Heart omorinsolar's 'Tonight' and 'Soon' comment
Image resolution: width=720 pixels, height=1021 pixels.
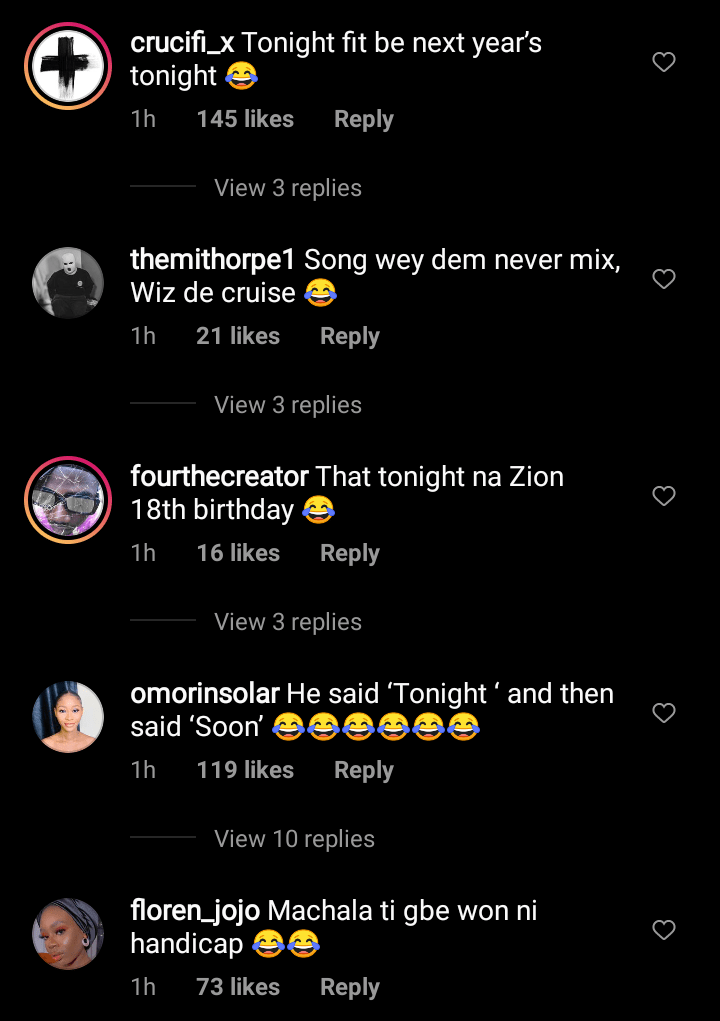click(x=664, y=713)
